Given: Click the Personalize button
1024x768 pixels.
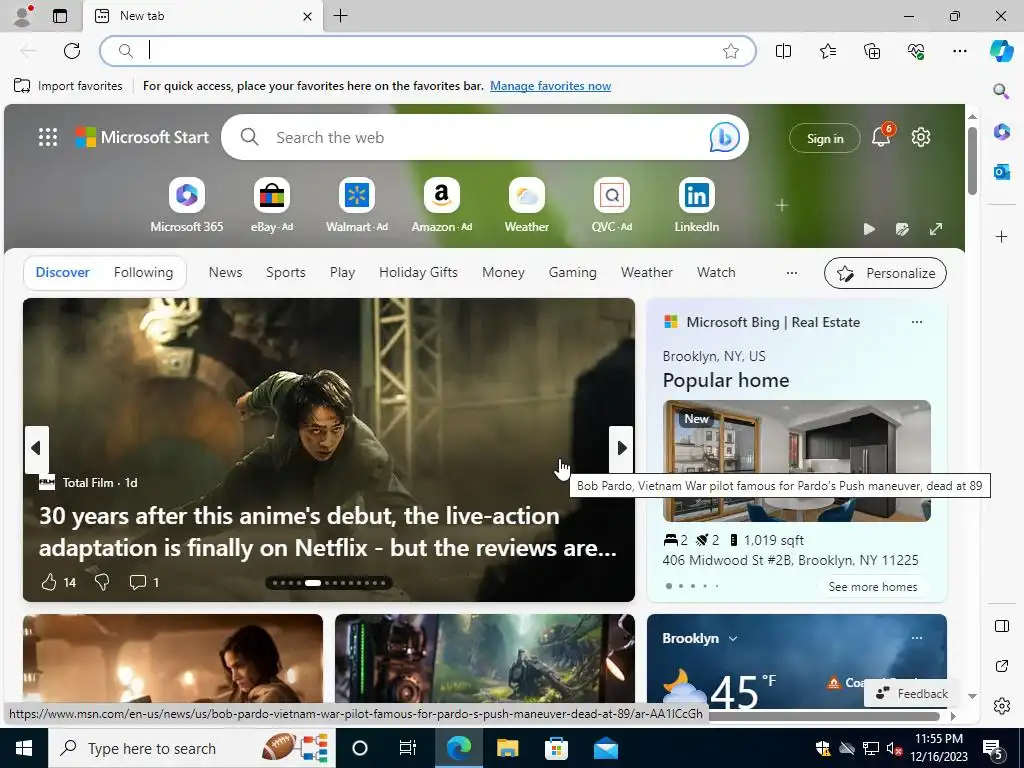Looking at the screenshot, I should tap(885, 273).
